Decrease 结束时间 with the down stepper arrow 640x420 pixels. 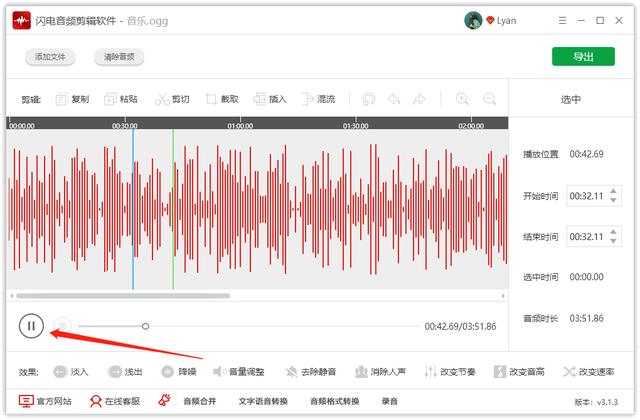pyautogui.click(x=613, y=241)
